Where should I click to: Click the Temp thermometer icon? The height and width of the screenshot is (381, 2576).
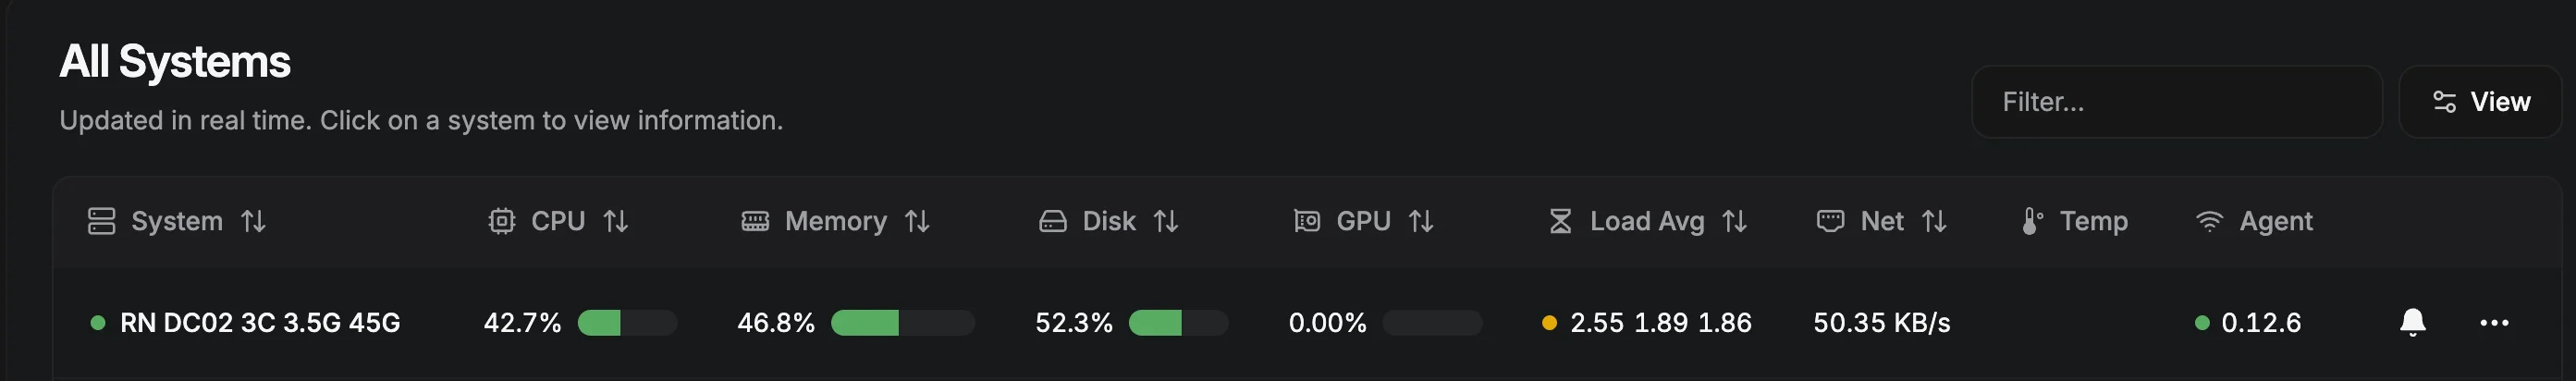click(2031, 221)
